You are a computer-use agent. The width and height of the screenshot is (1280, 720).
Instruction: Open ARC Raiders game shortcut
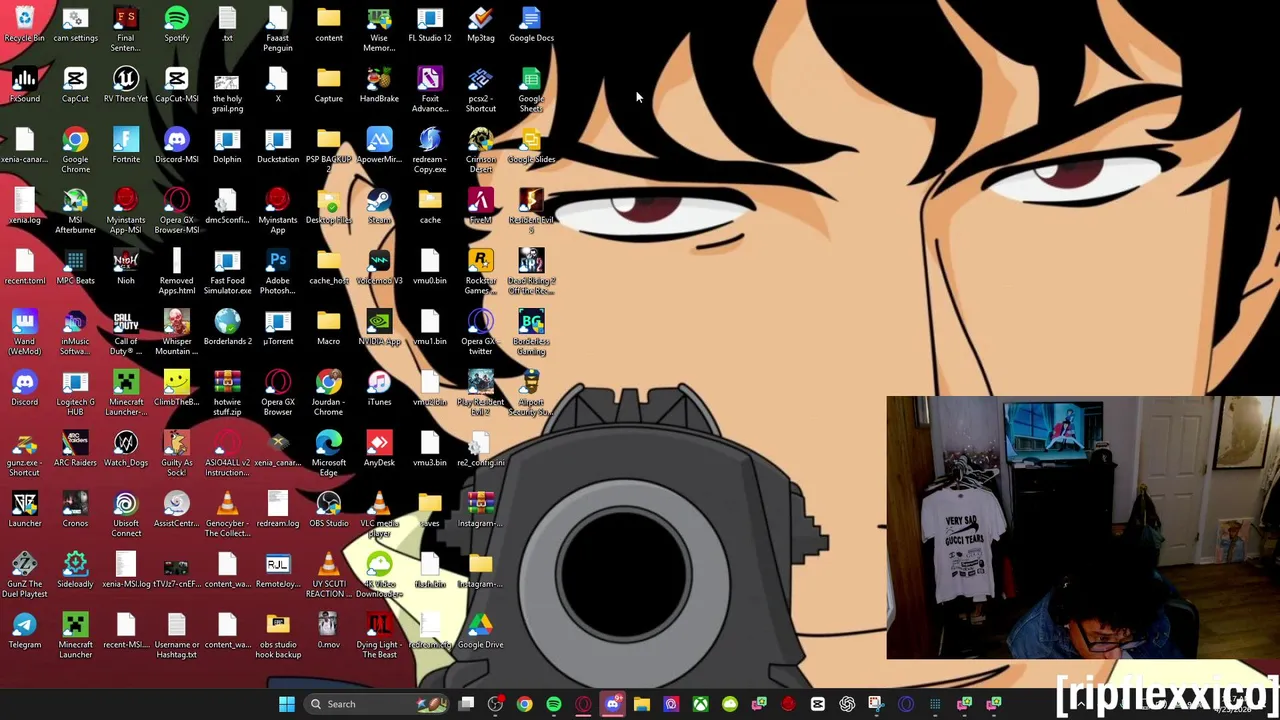pos(75,449)
